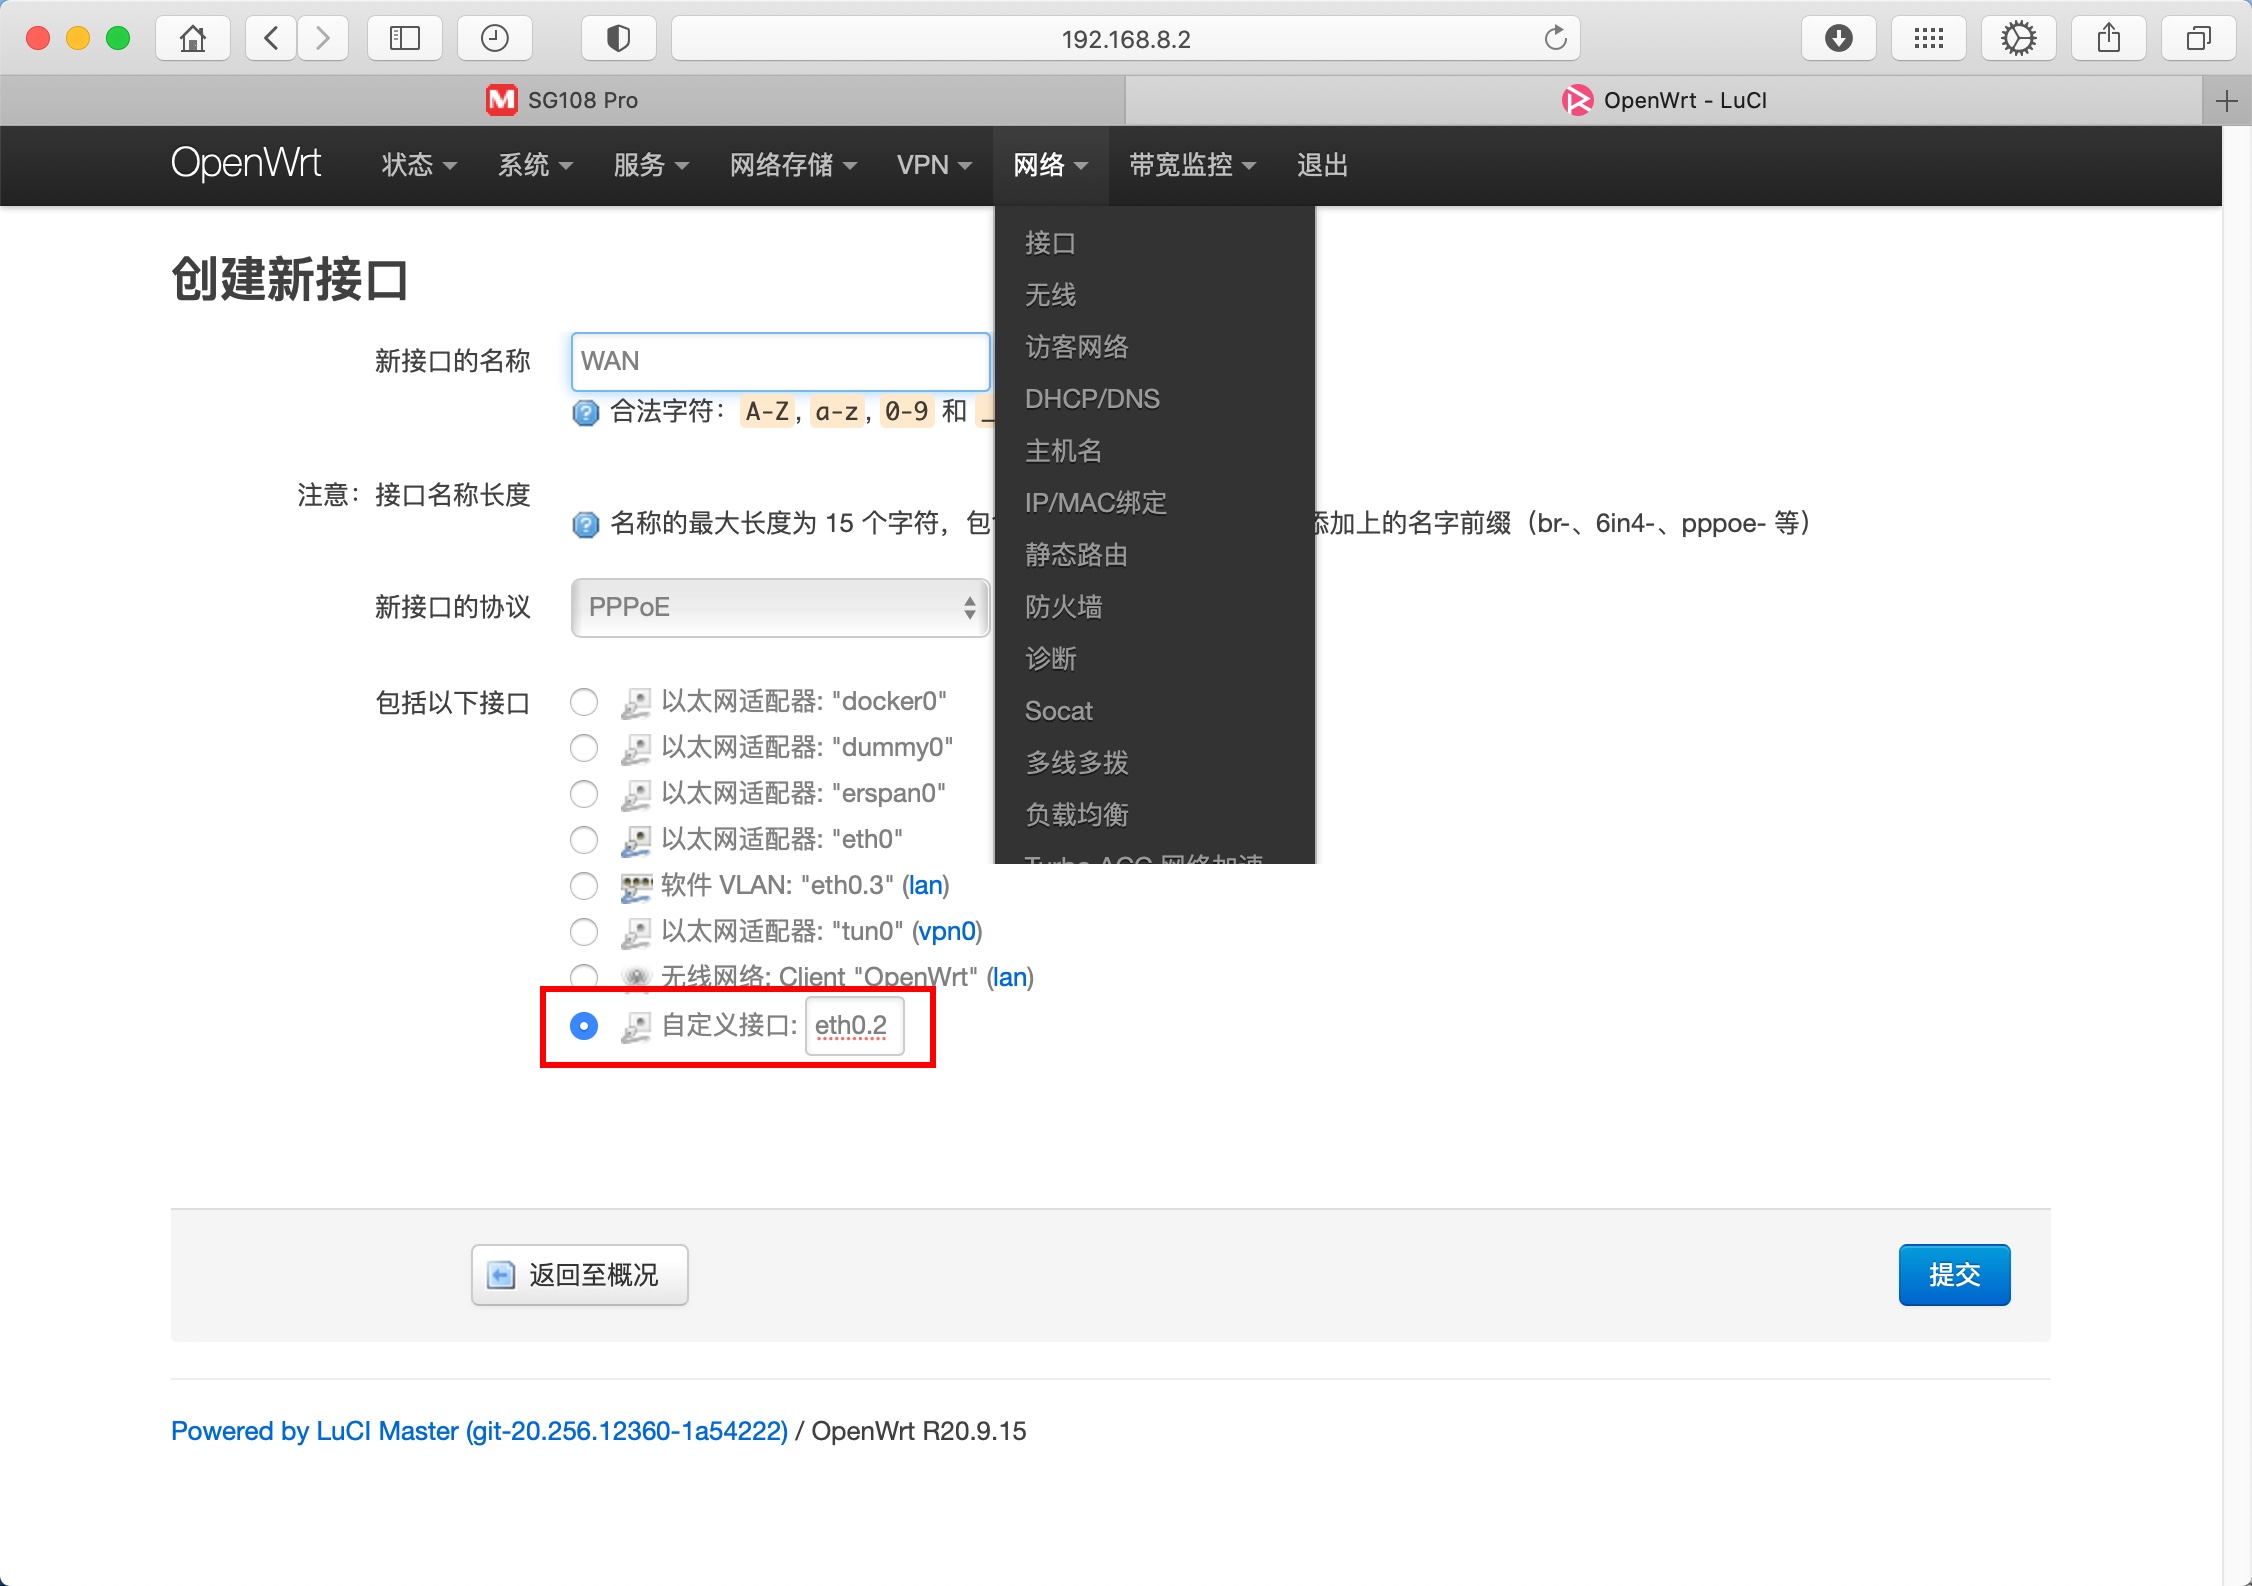Click the help icon beside 名称的最大长度
Screen dimensions: 2252x1586
pos(586,523)
